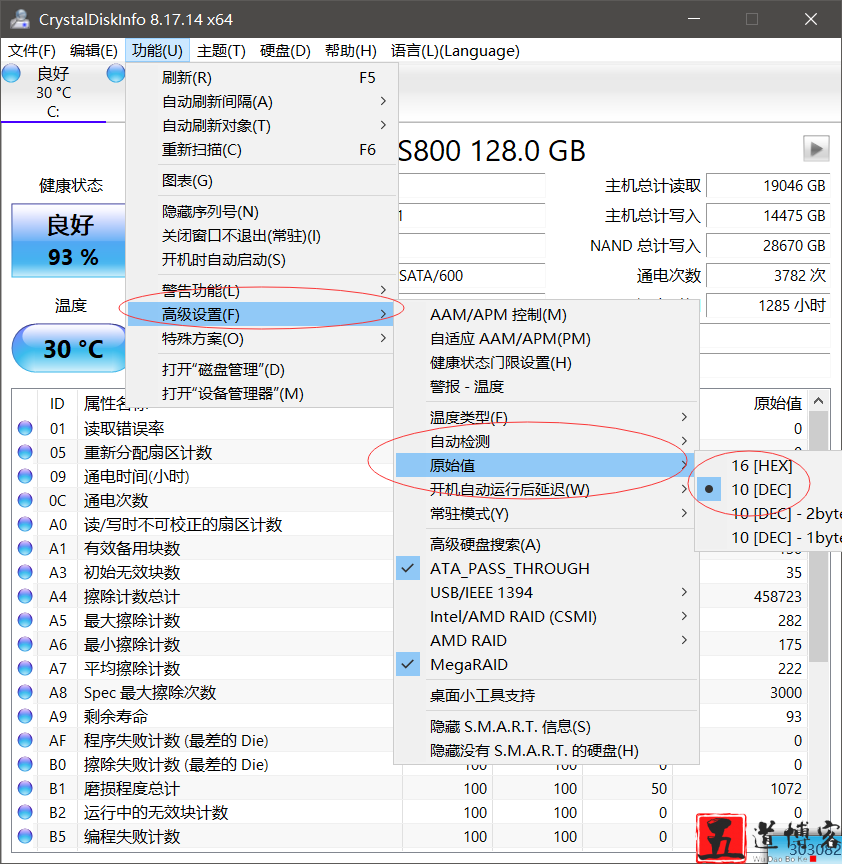Open the 硬盘(D) menu
Screen dimensions: 842x864
285,51
